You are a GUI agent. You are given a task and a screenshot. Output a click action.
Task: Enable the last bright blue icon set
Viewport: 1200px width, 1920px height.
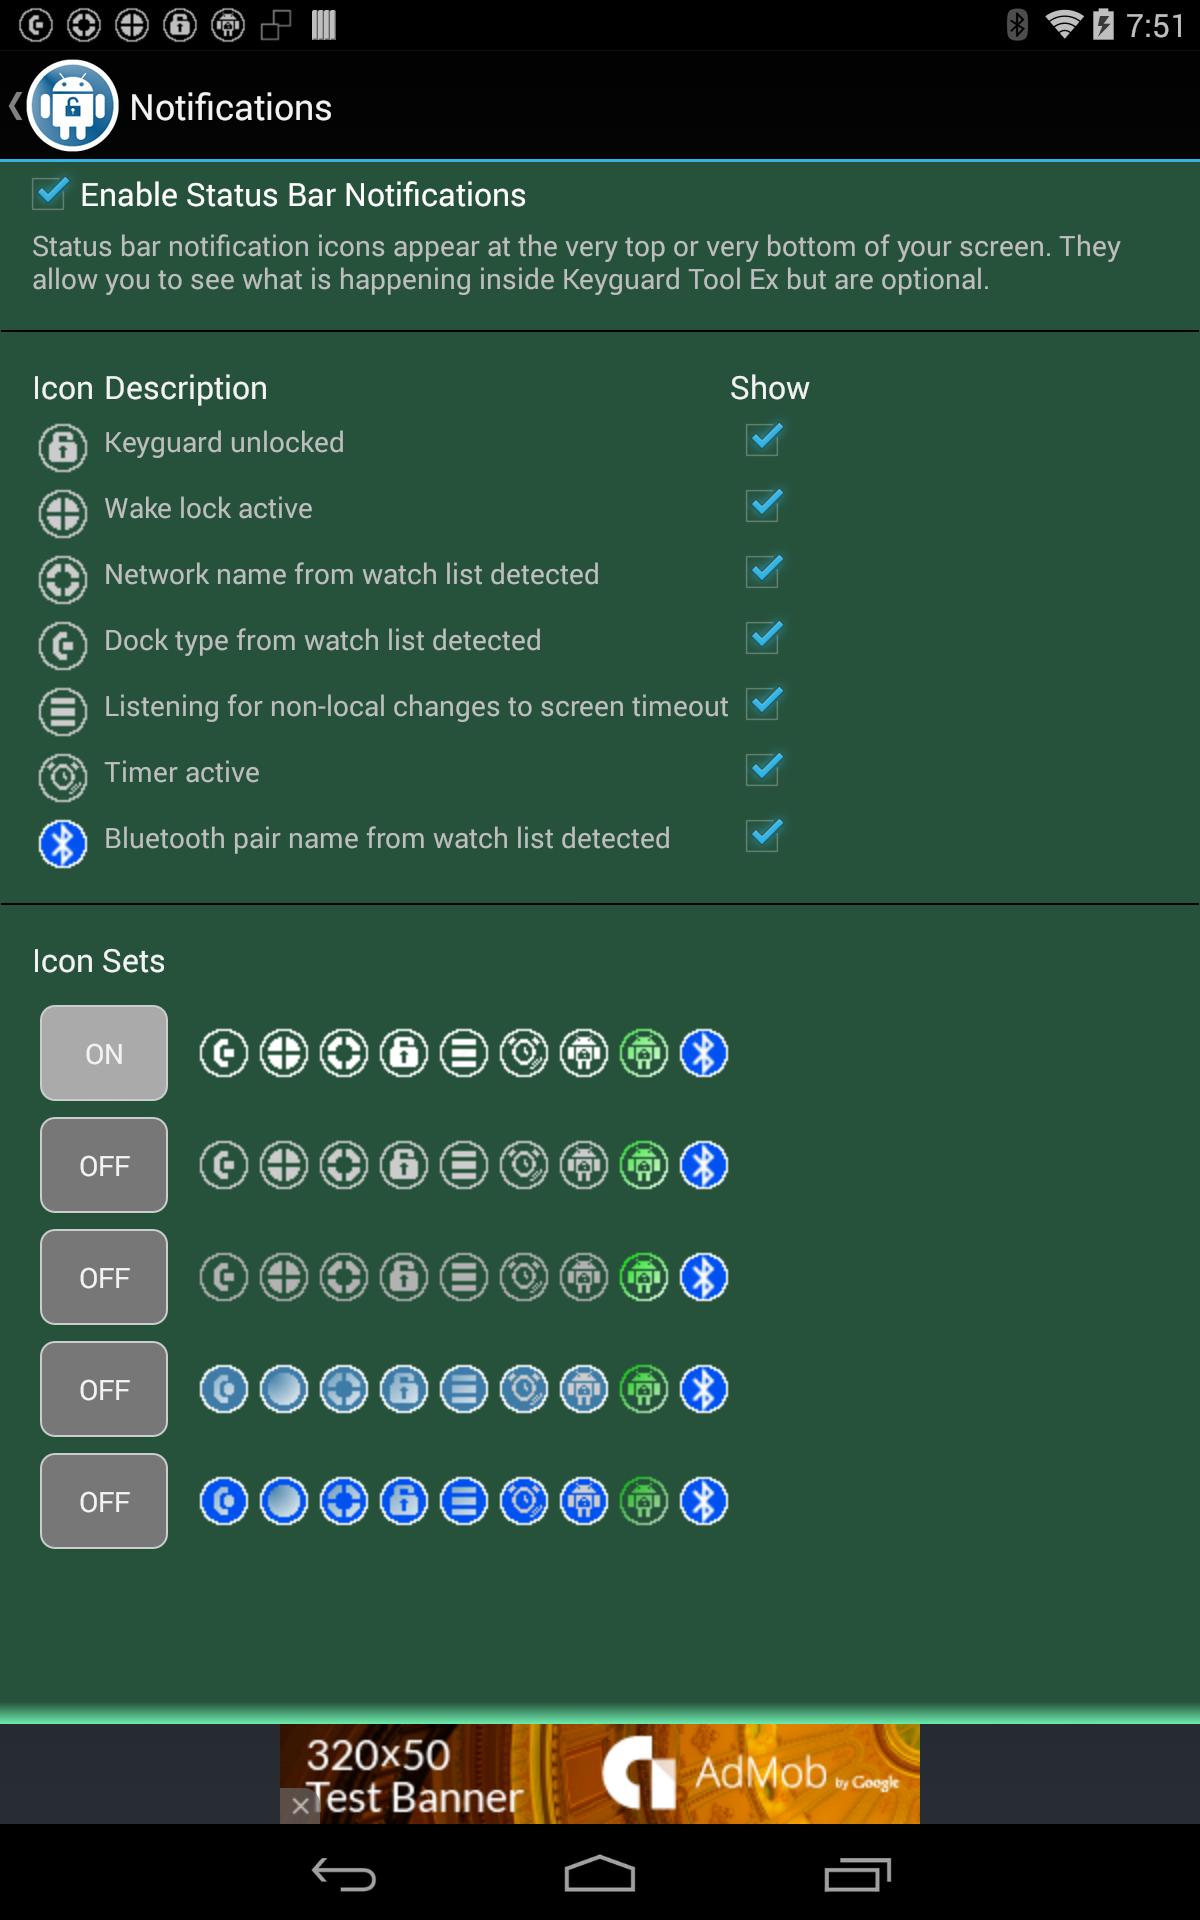pyautogui.click(x=104, y=1501)
